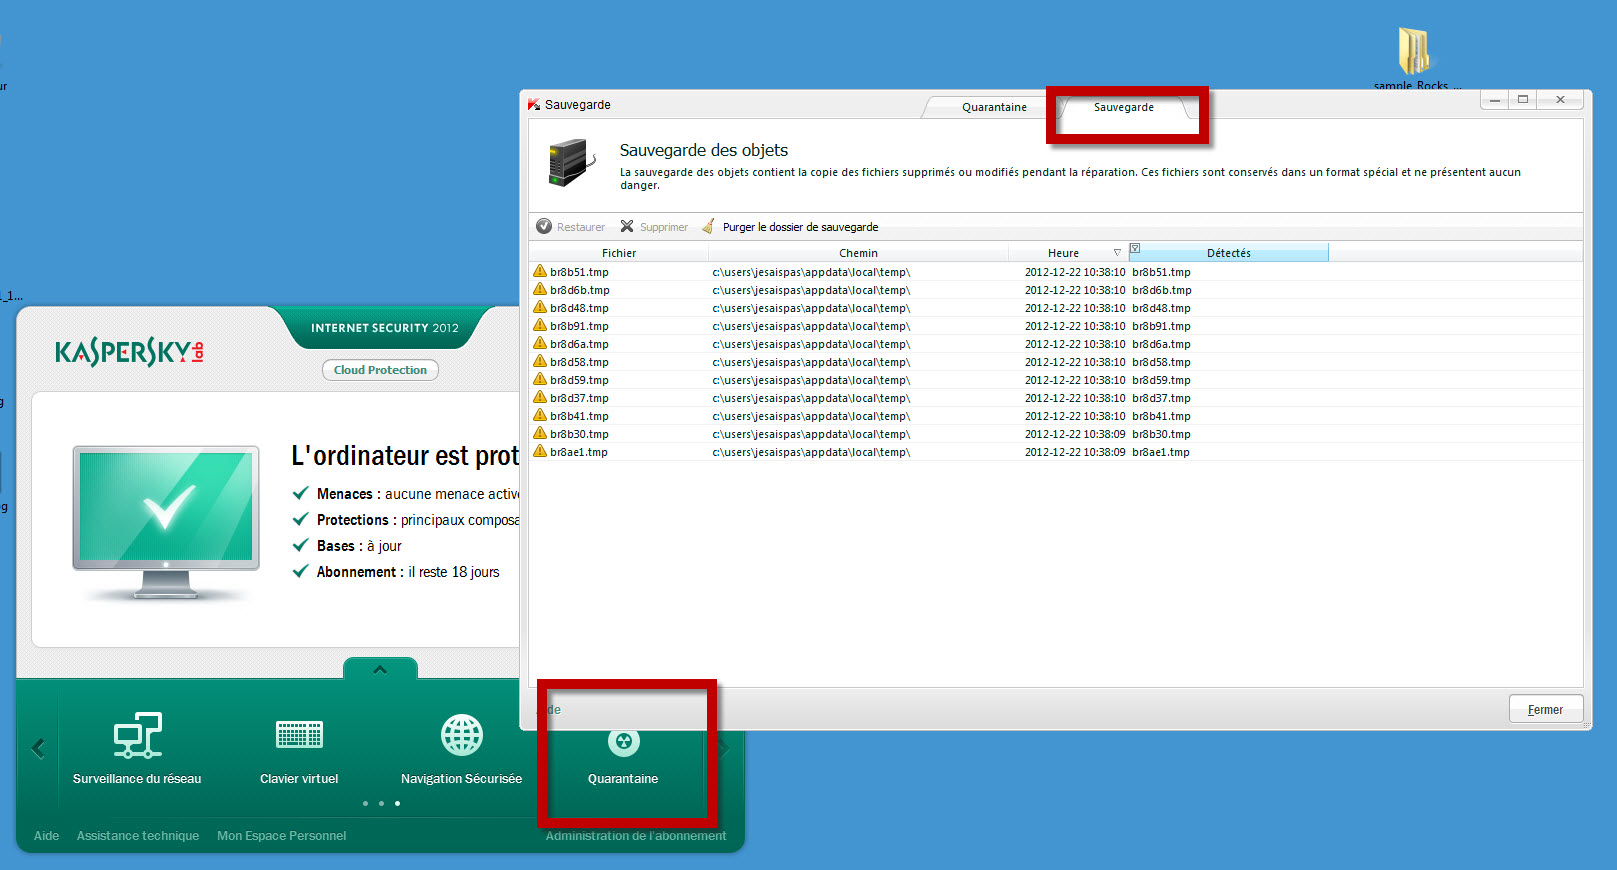Toggle Heure column sort arrow
Screen dimensions: 1617x870
1117,253
